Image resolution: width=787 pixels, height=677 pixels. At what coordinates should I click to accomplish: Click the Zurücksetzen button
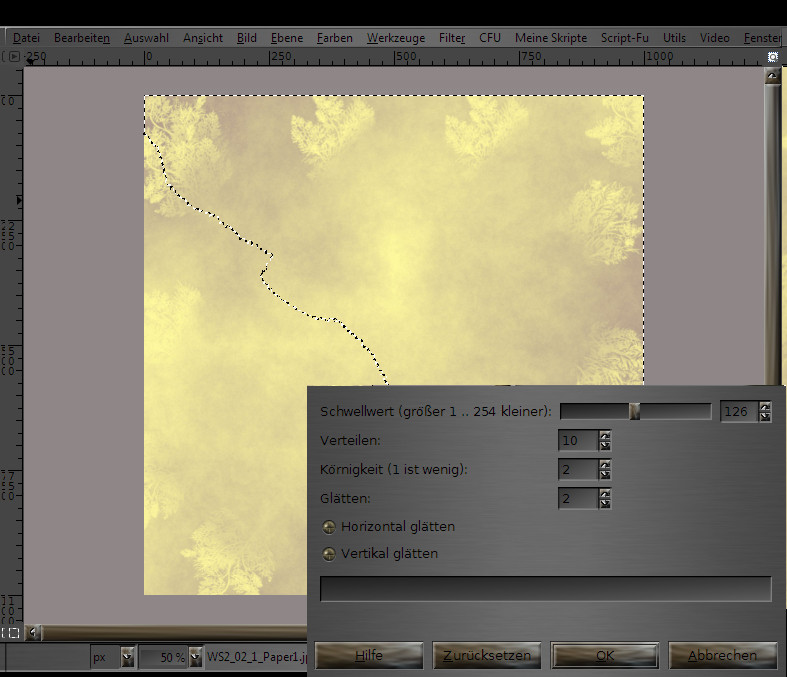[x=487, y=656]
